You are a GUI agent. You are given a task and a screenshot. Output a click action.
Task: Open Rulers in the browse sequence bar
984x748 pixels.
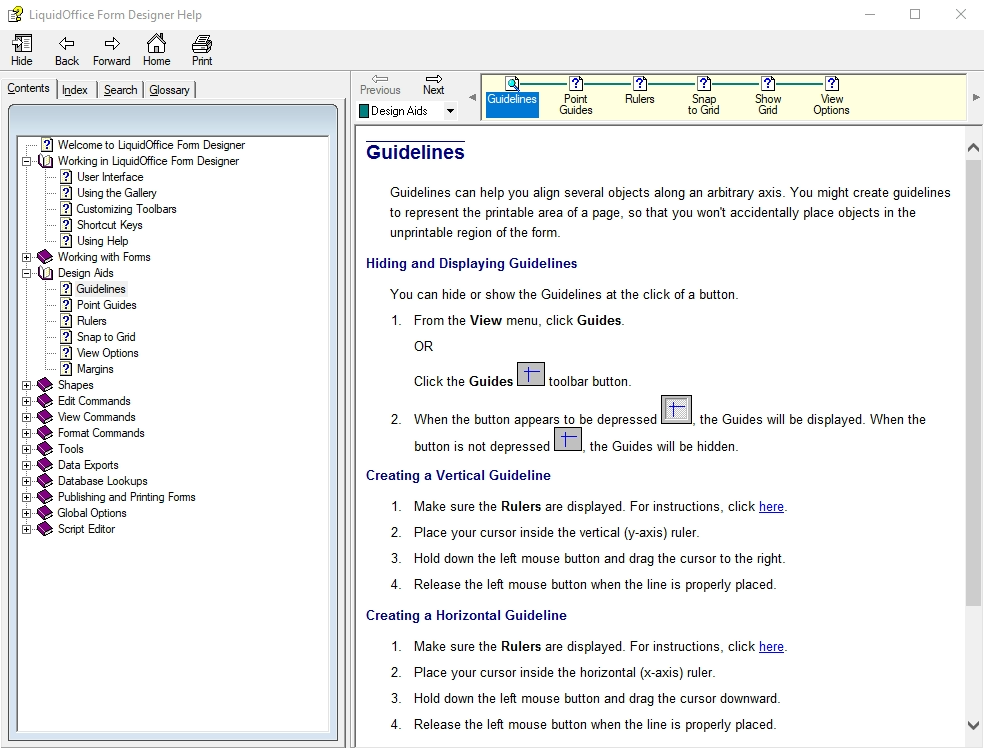(x=639, y=91)
